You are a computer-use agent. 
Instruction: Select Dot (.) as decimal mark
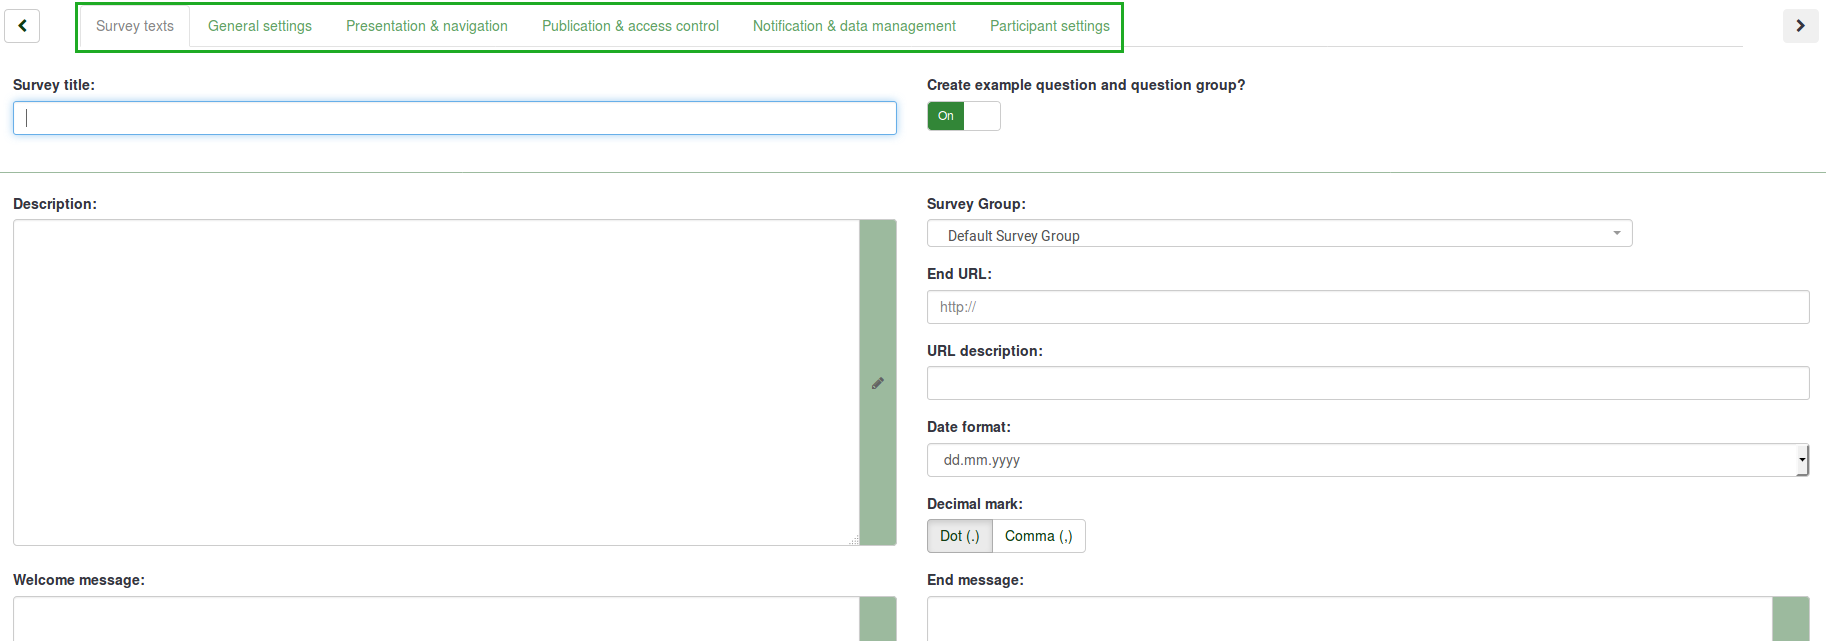959,536
